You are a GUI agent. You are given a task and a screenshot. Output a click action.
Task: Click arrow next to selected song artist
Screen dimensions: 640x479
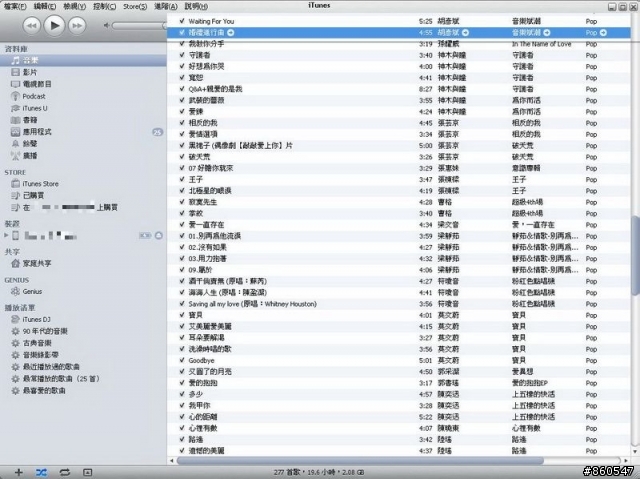tap(465, 32)
